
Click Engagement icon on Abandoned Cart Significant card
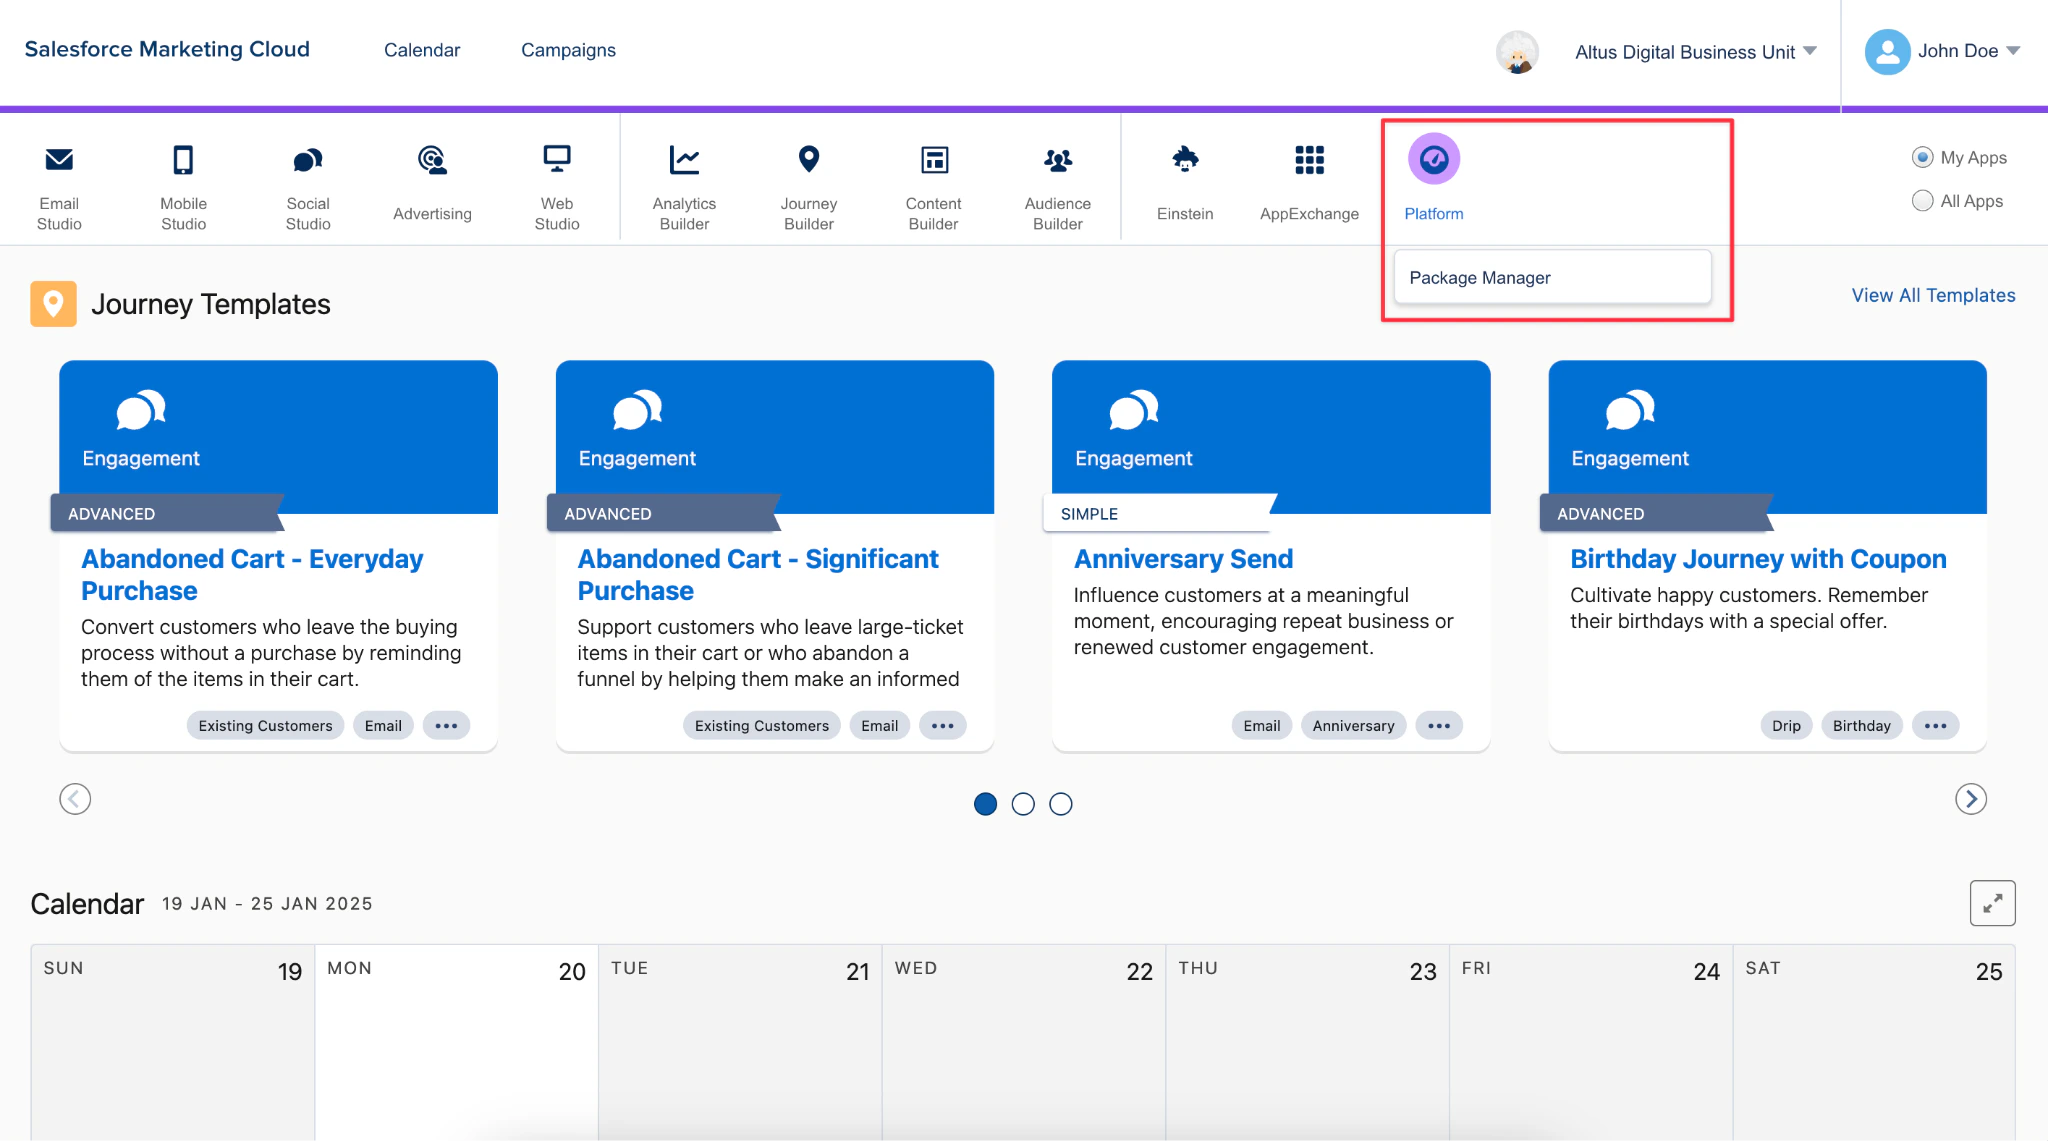click(x=637, y=410)
